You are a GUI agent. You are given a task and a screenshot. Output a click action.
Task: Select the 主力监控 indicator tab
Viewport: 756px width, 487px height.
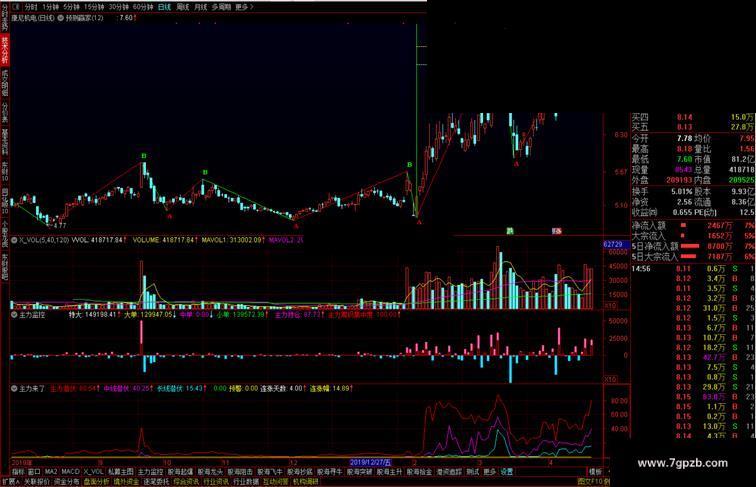[150, 472]
